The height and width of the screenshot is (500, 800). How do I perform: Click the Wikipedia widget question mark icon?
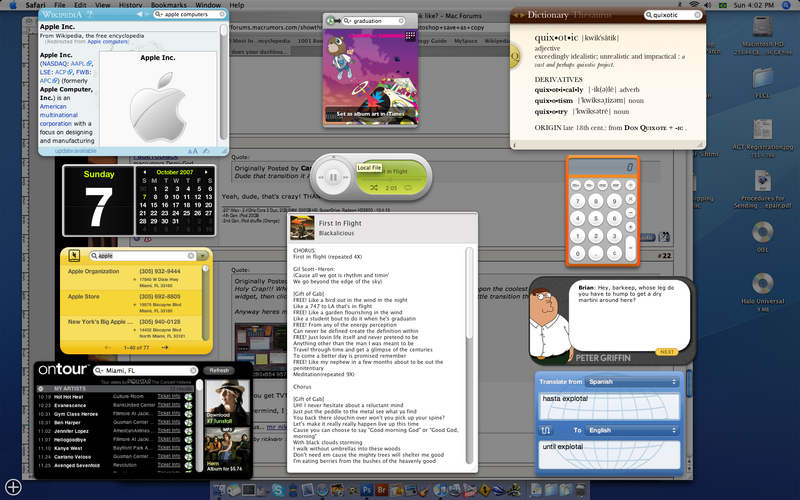[x=90, y=14]
